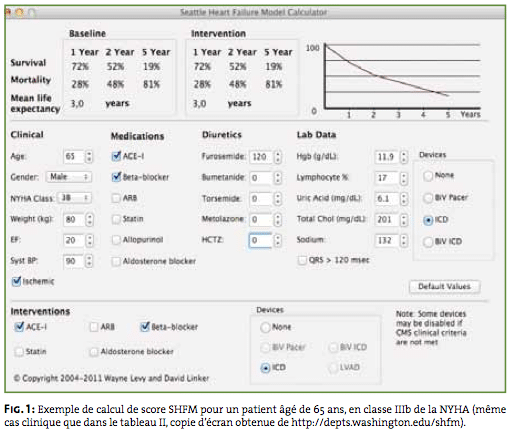Image resolution: width=510 pixels, height=442 pixels.
Task: Click the Age stepper arrows
Action: pyautogui.click(x=89, y=156)
